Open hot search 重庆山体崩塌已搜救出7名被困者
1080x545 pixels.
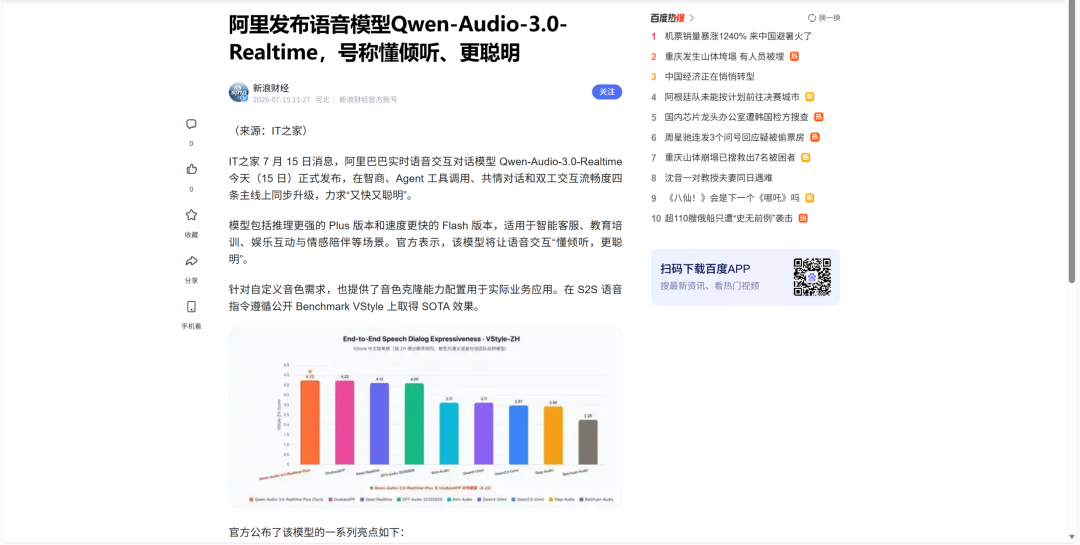click(729, 158)
